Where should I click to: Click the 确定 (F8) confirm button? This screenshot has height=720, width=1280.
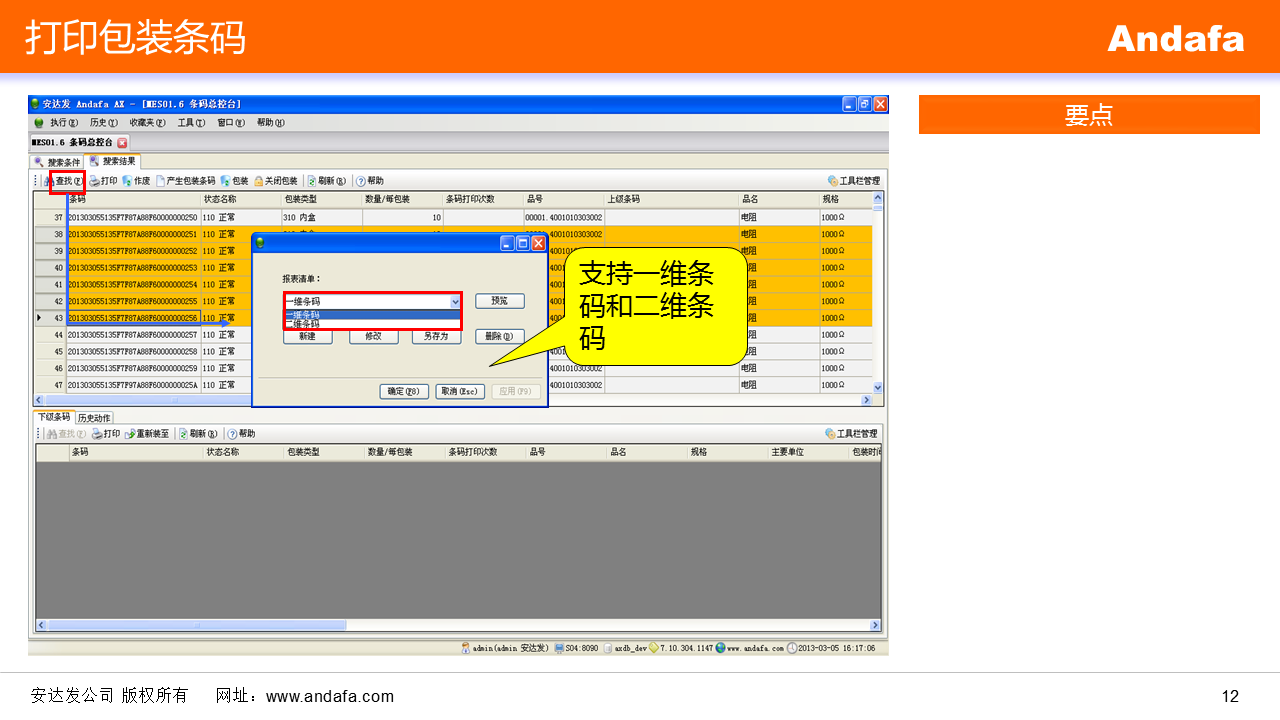(x=404, y=392)
